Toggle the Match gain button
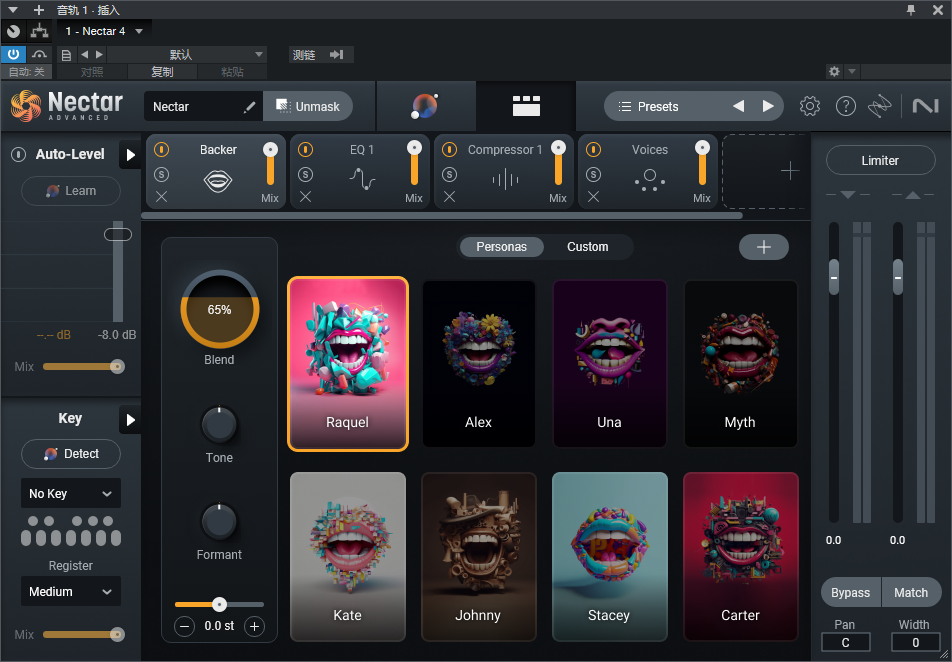Image resolution: width=952 pixels, height=662 pixels. click(x=911, y=593)
